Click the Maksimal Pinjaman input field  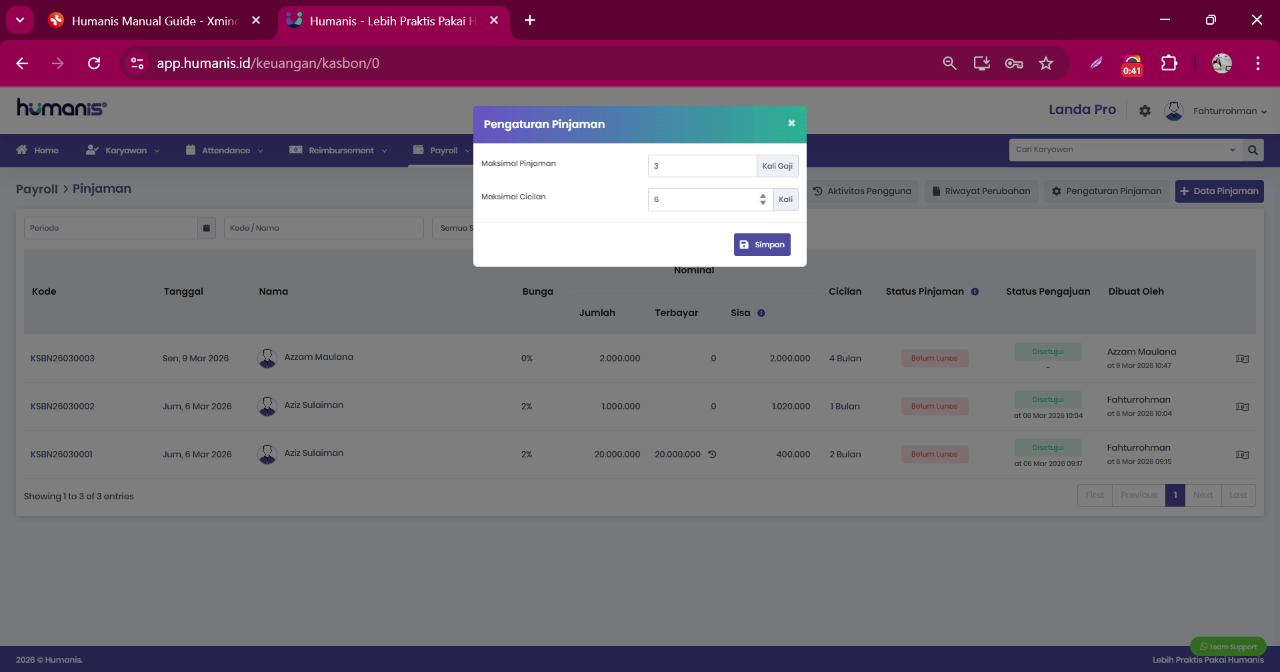(702, 166)
